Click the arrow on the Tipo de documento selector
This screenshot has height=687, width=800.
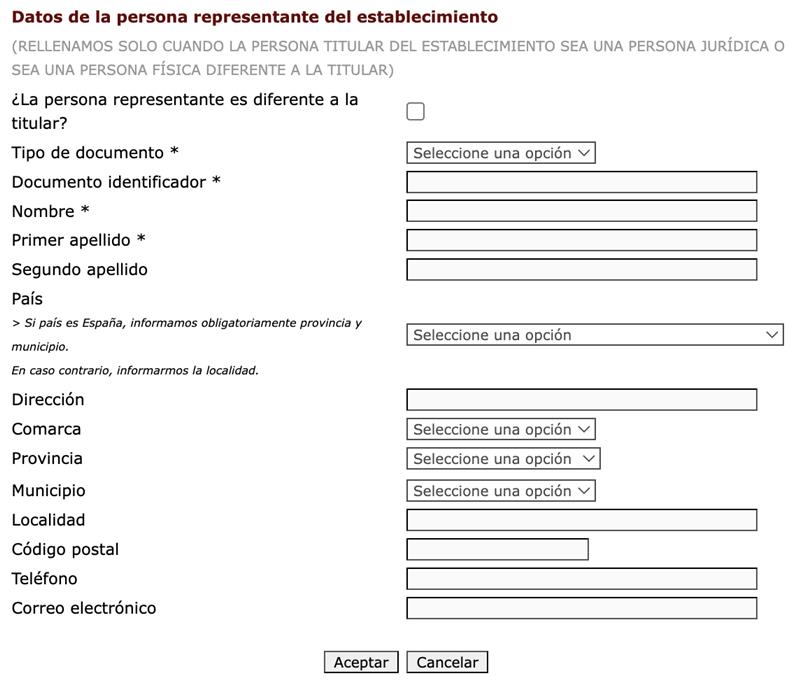tap(586, 153)
